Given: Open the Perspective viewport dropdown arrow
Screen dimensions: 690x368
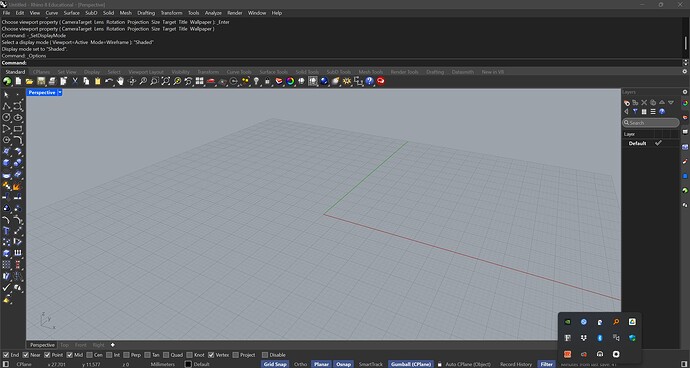Looking at the screenshot, I should (x=60, y=92).
